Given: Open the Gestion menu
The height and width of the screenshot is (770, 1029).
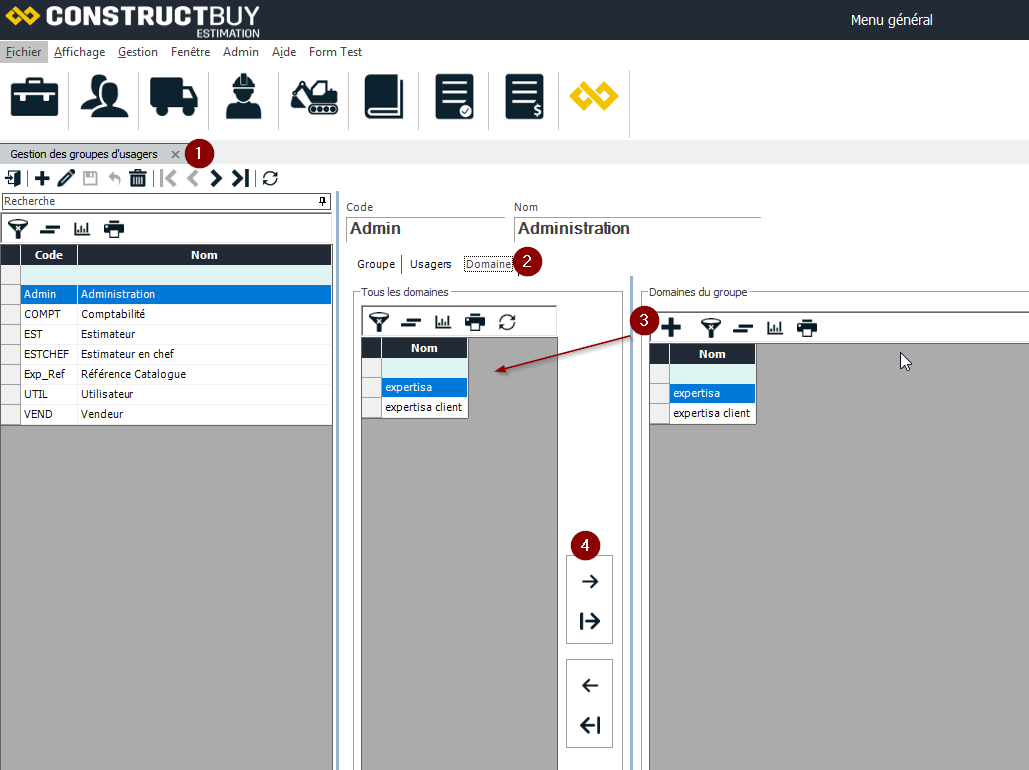Looking at the screenshot, I should 138,52.
